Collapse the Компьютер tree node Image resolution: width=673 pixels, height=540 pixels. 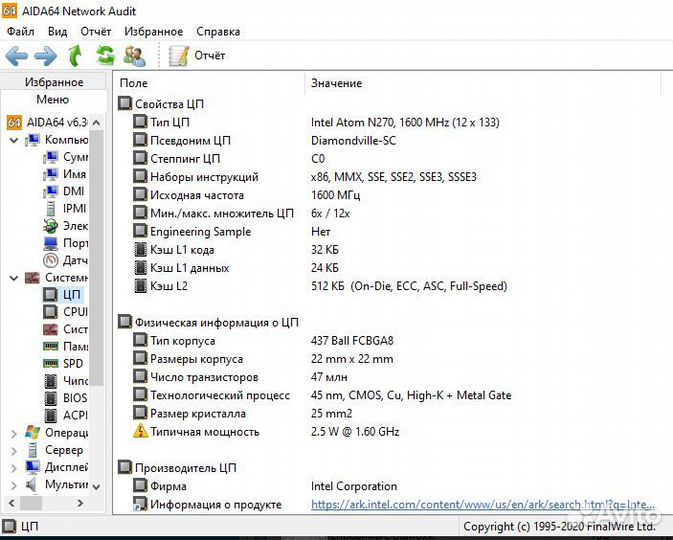(14, 140)
